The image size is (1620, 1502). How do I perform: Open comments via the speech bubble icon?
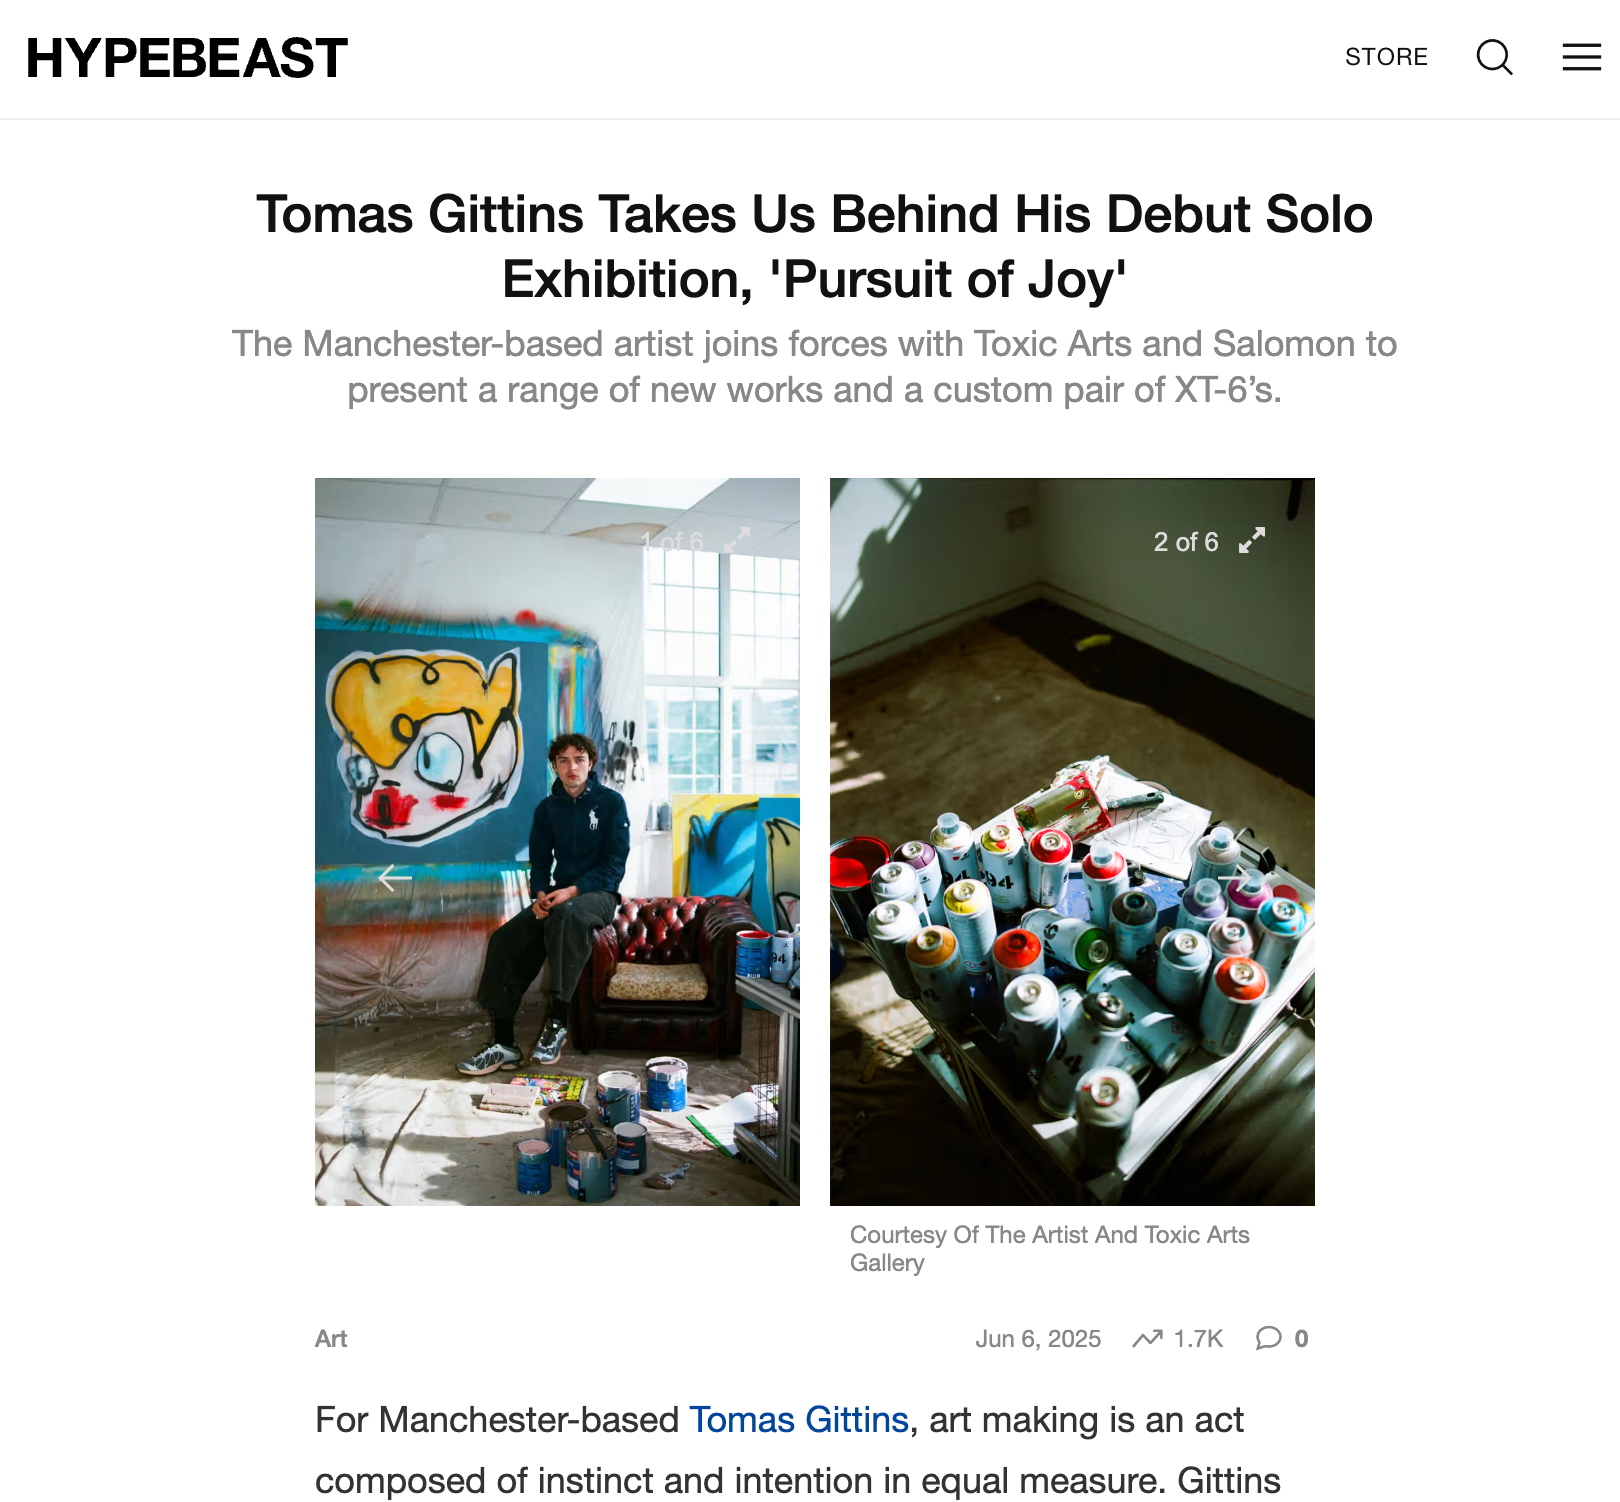point(1268,1338)
